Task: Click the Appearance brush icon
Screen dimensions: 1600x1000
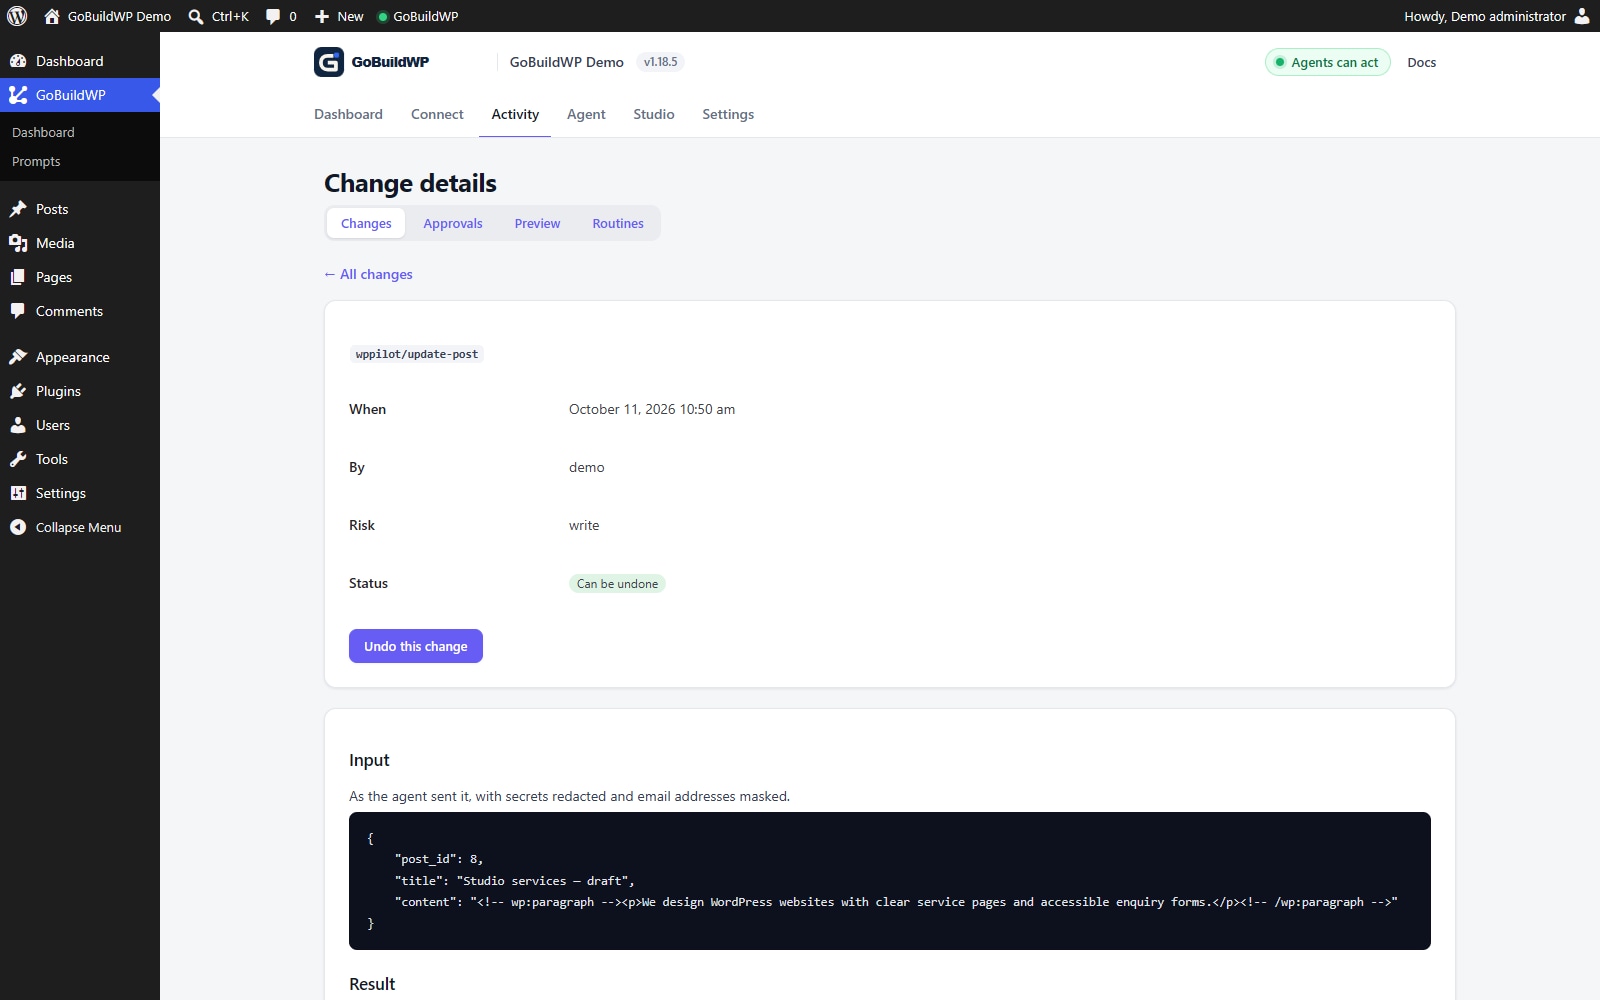Action: pos(18,357)
